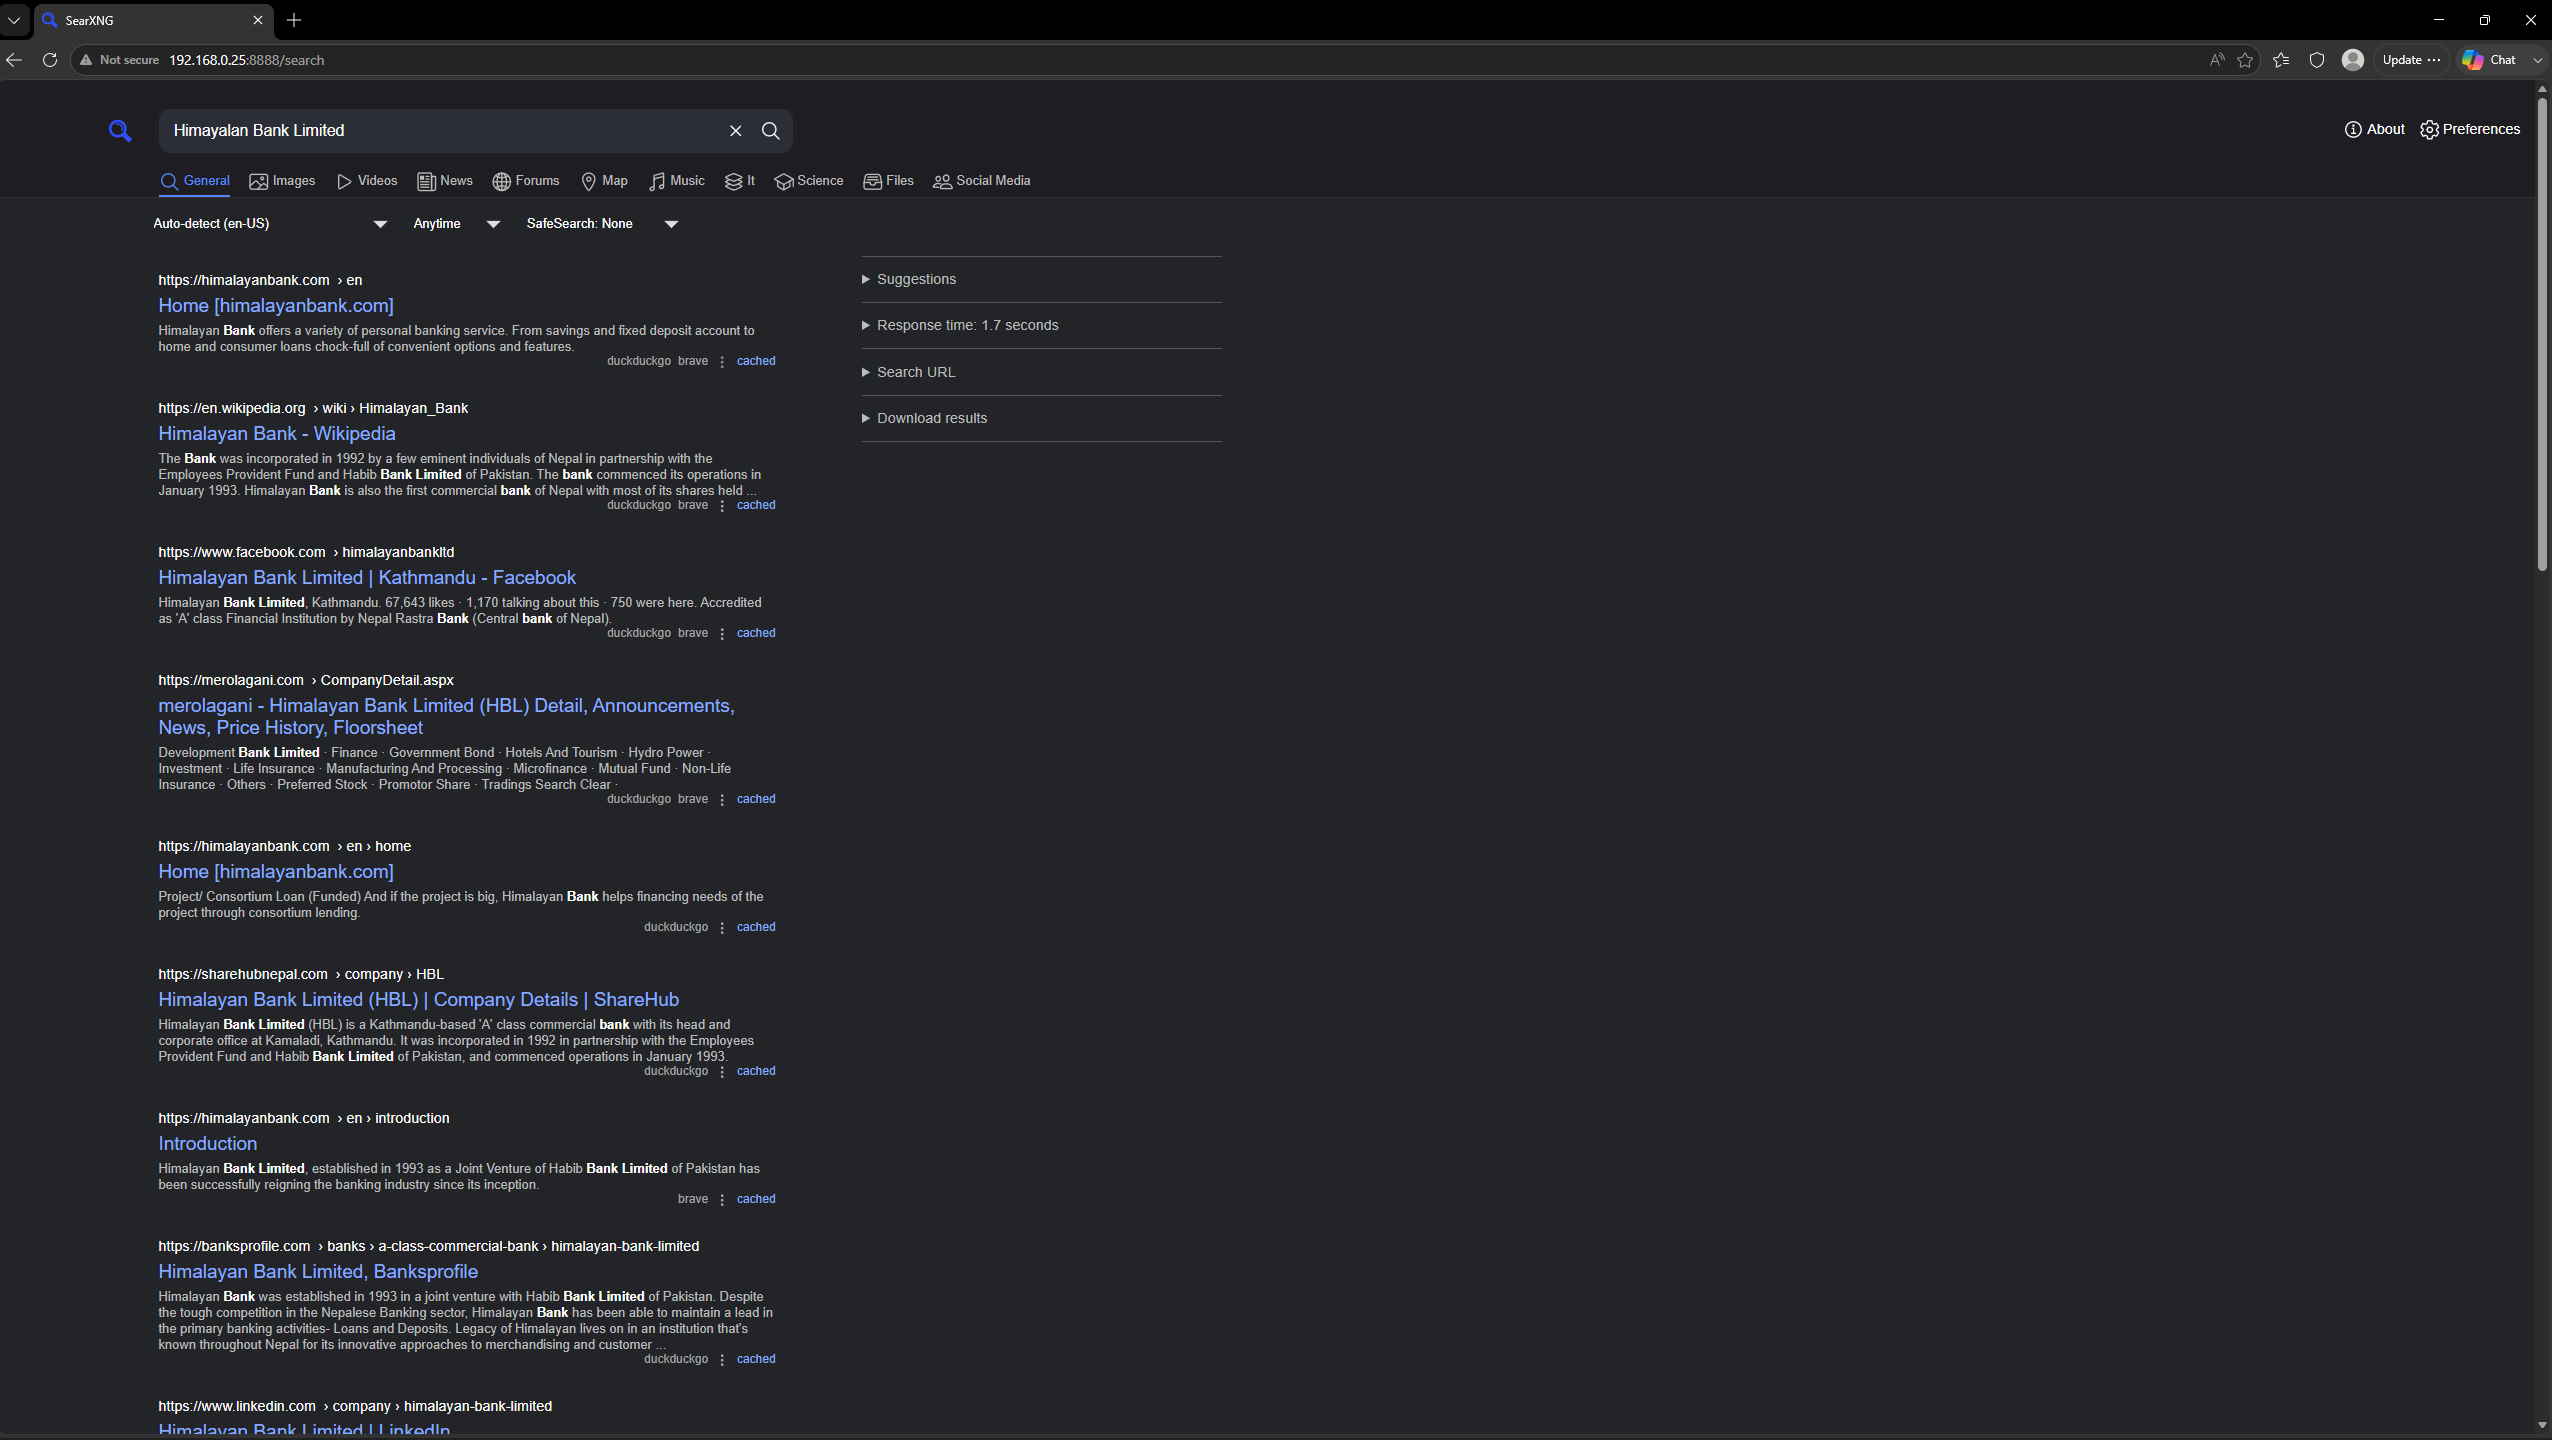Open cached link for ShareHub result
This screenshot has width=2552, height=1440.
coord(756,1072)
